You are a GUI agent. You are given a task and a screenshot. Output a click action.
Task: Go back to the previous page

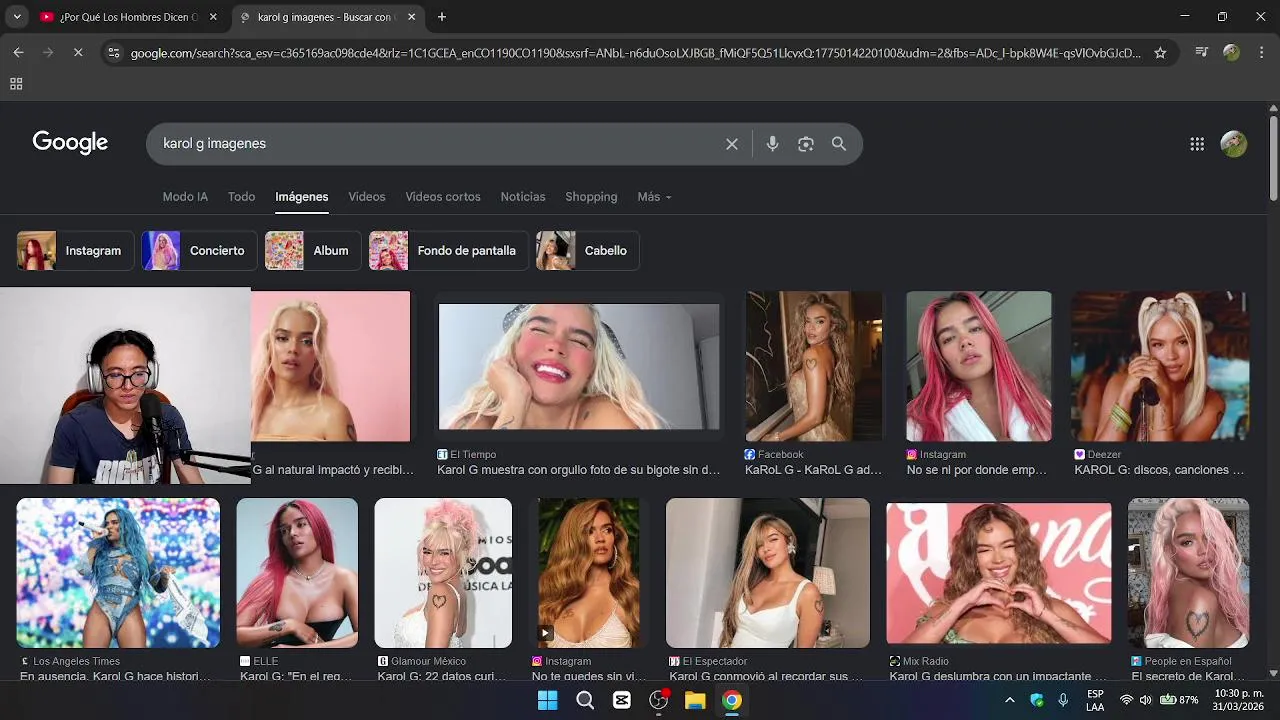tap(19, 53)
